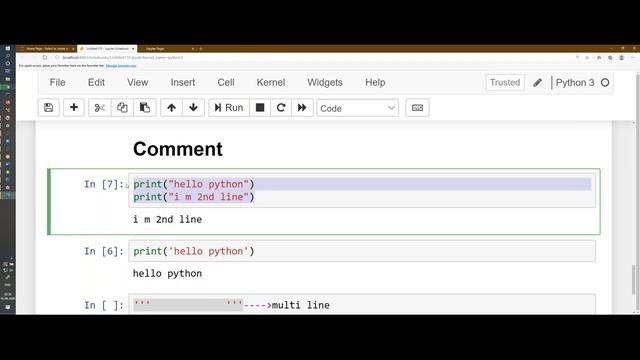Open the File menu

tap(58, 82)
